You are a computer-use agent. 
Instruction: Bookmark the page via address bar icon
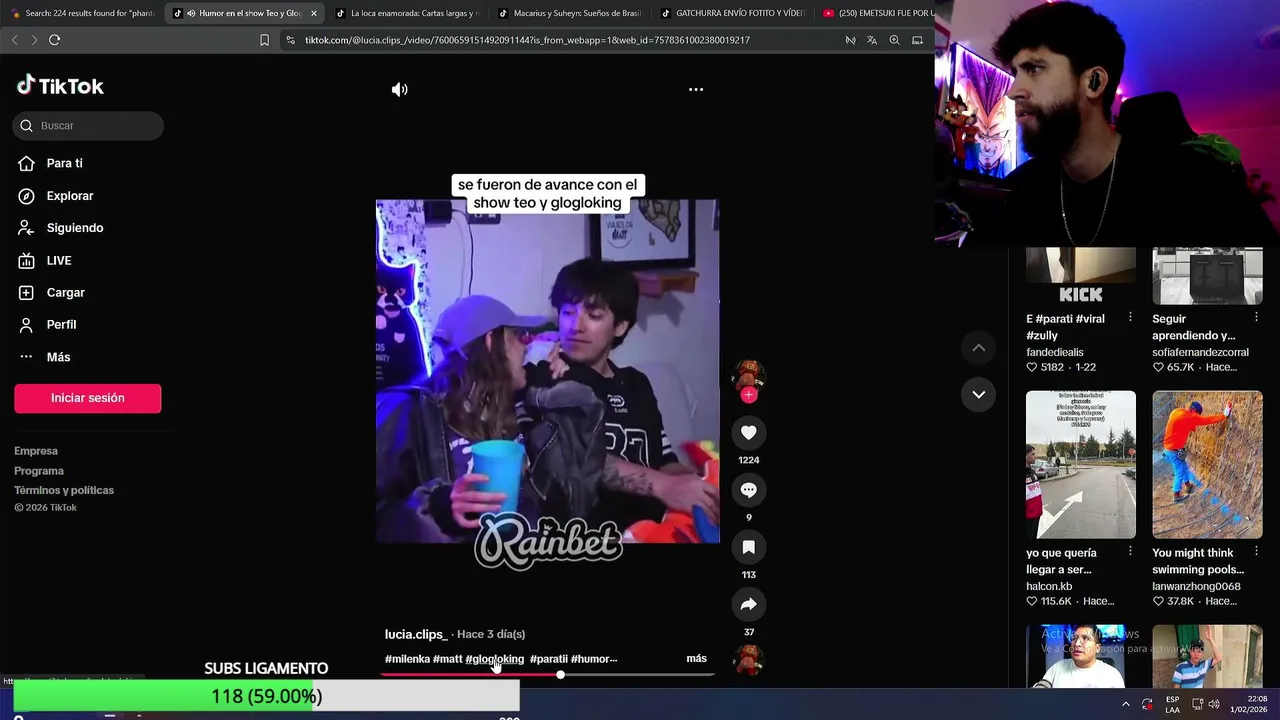pyautogui.click(x=264, y=40)
